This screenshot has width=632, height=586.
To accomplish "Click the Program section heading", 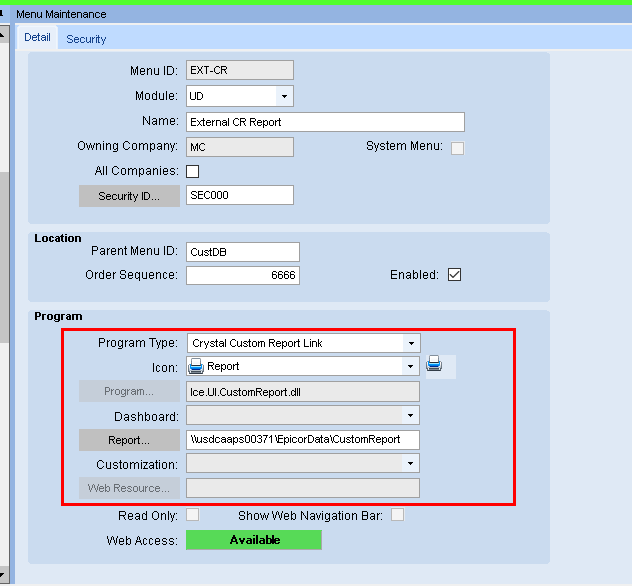I will (58, 316).
